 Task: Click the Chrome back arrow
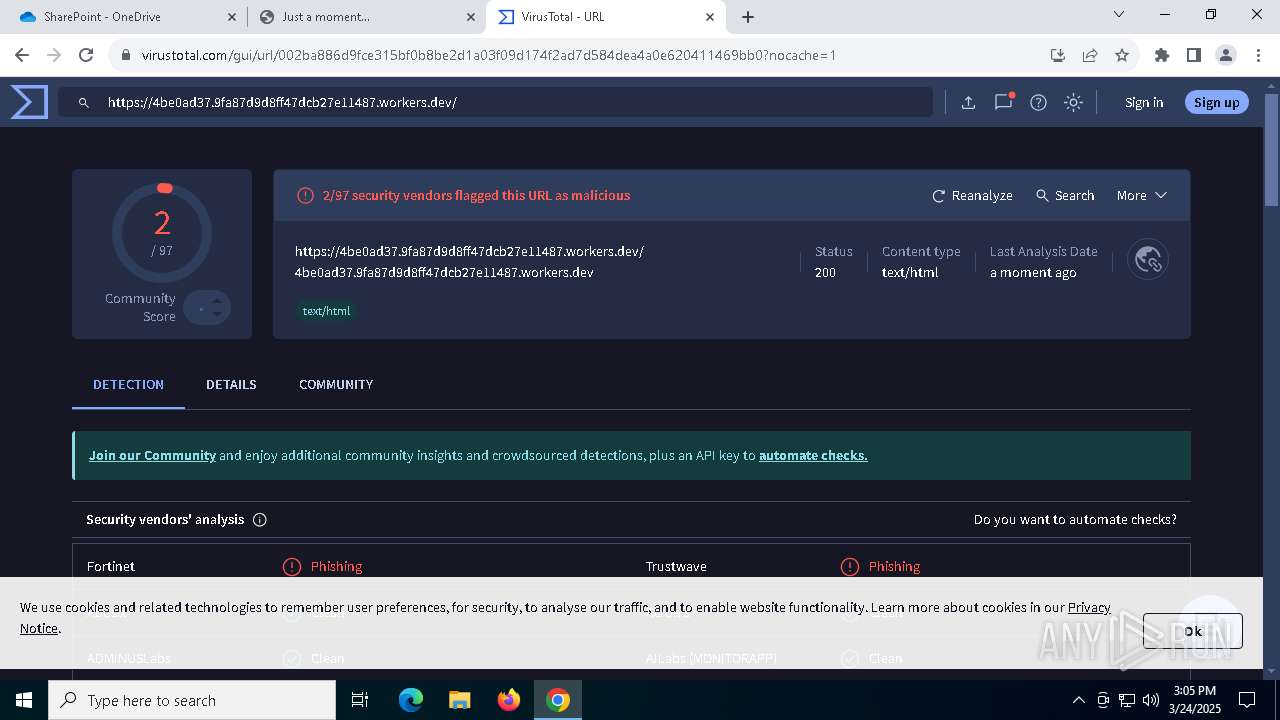[x=22, y=55]
